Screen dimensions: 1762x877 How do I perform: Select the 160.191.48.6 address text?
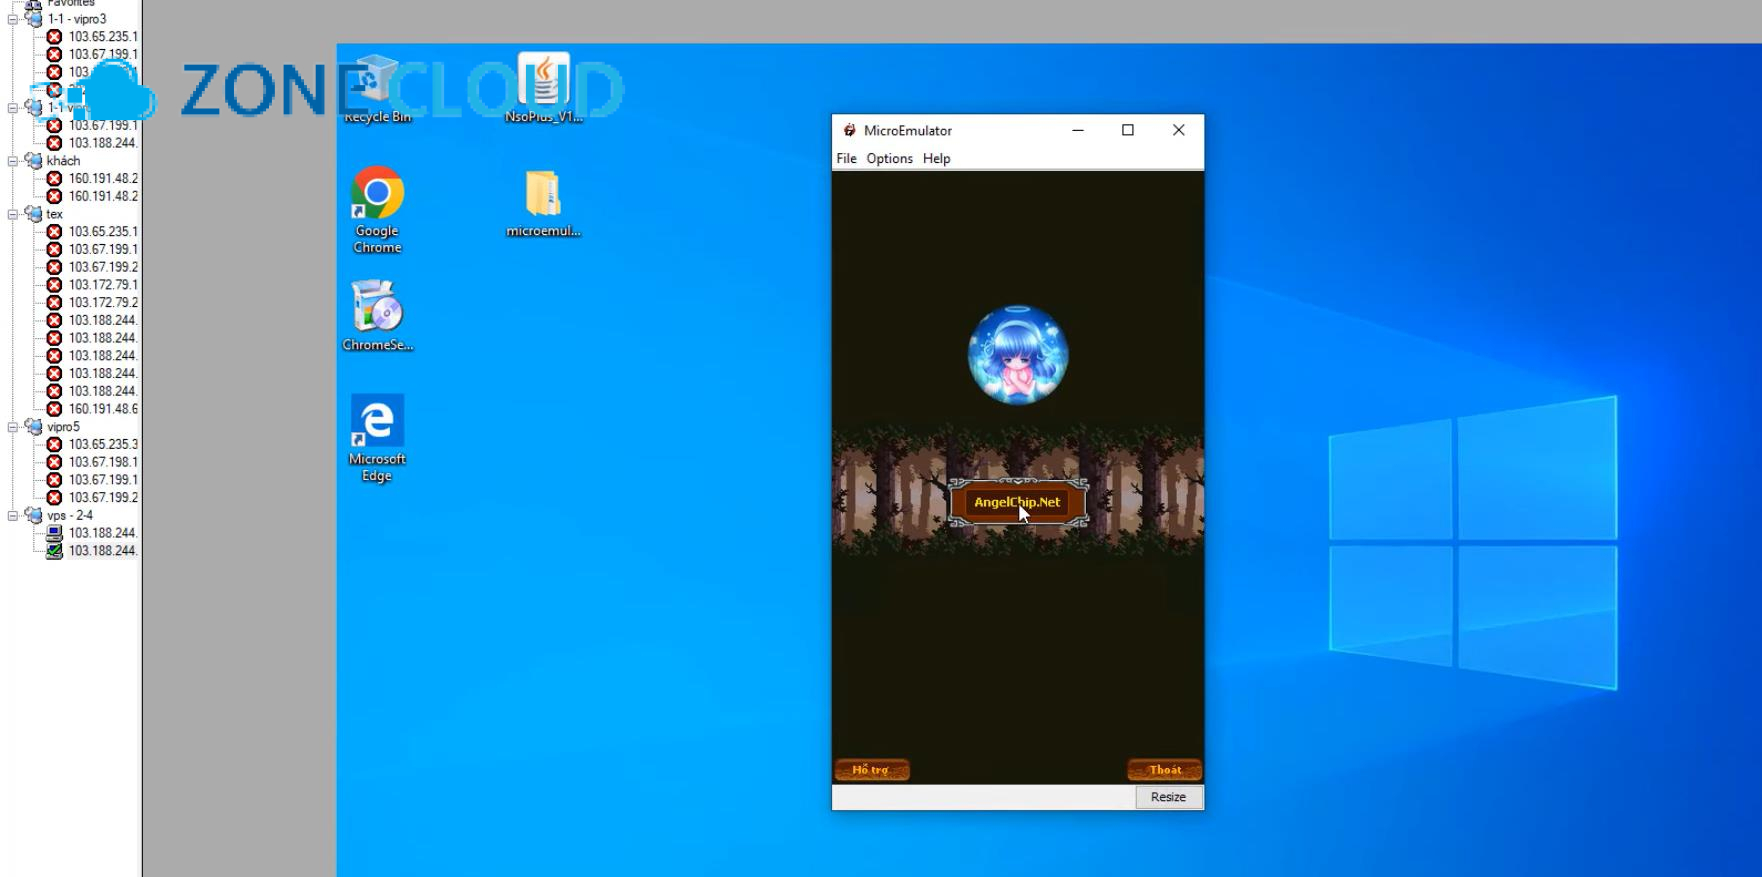click(103, 409)
